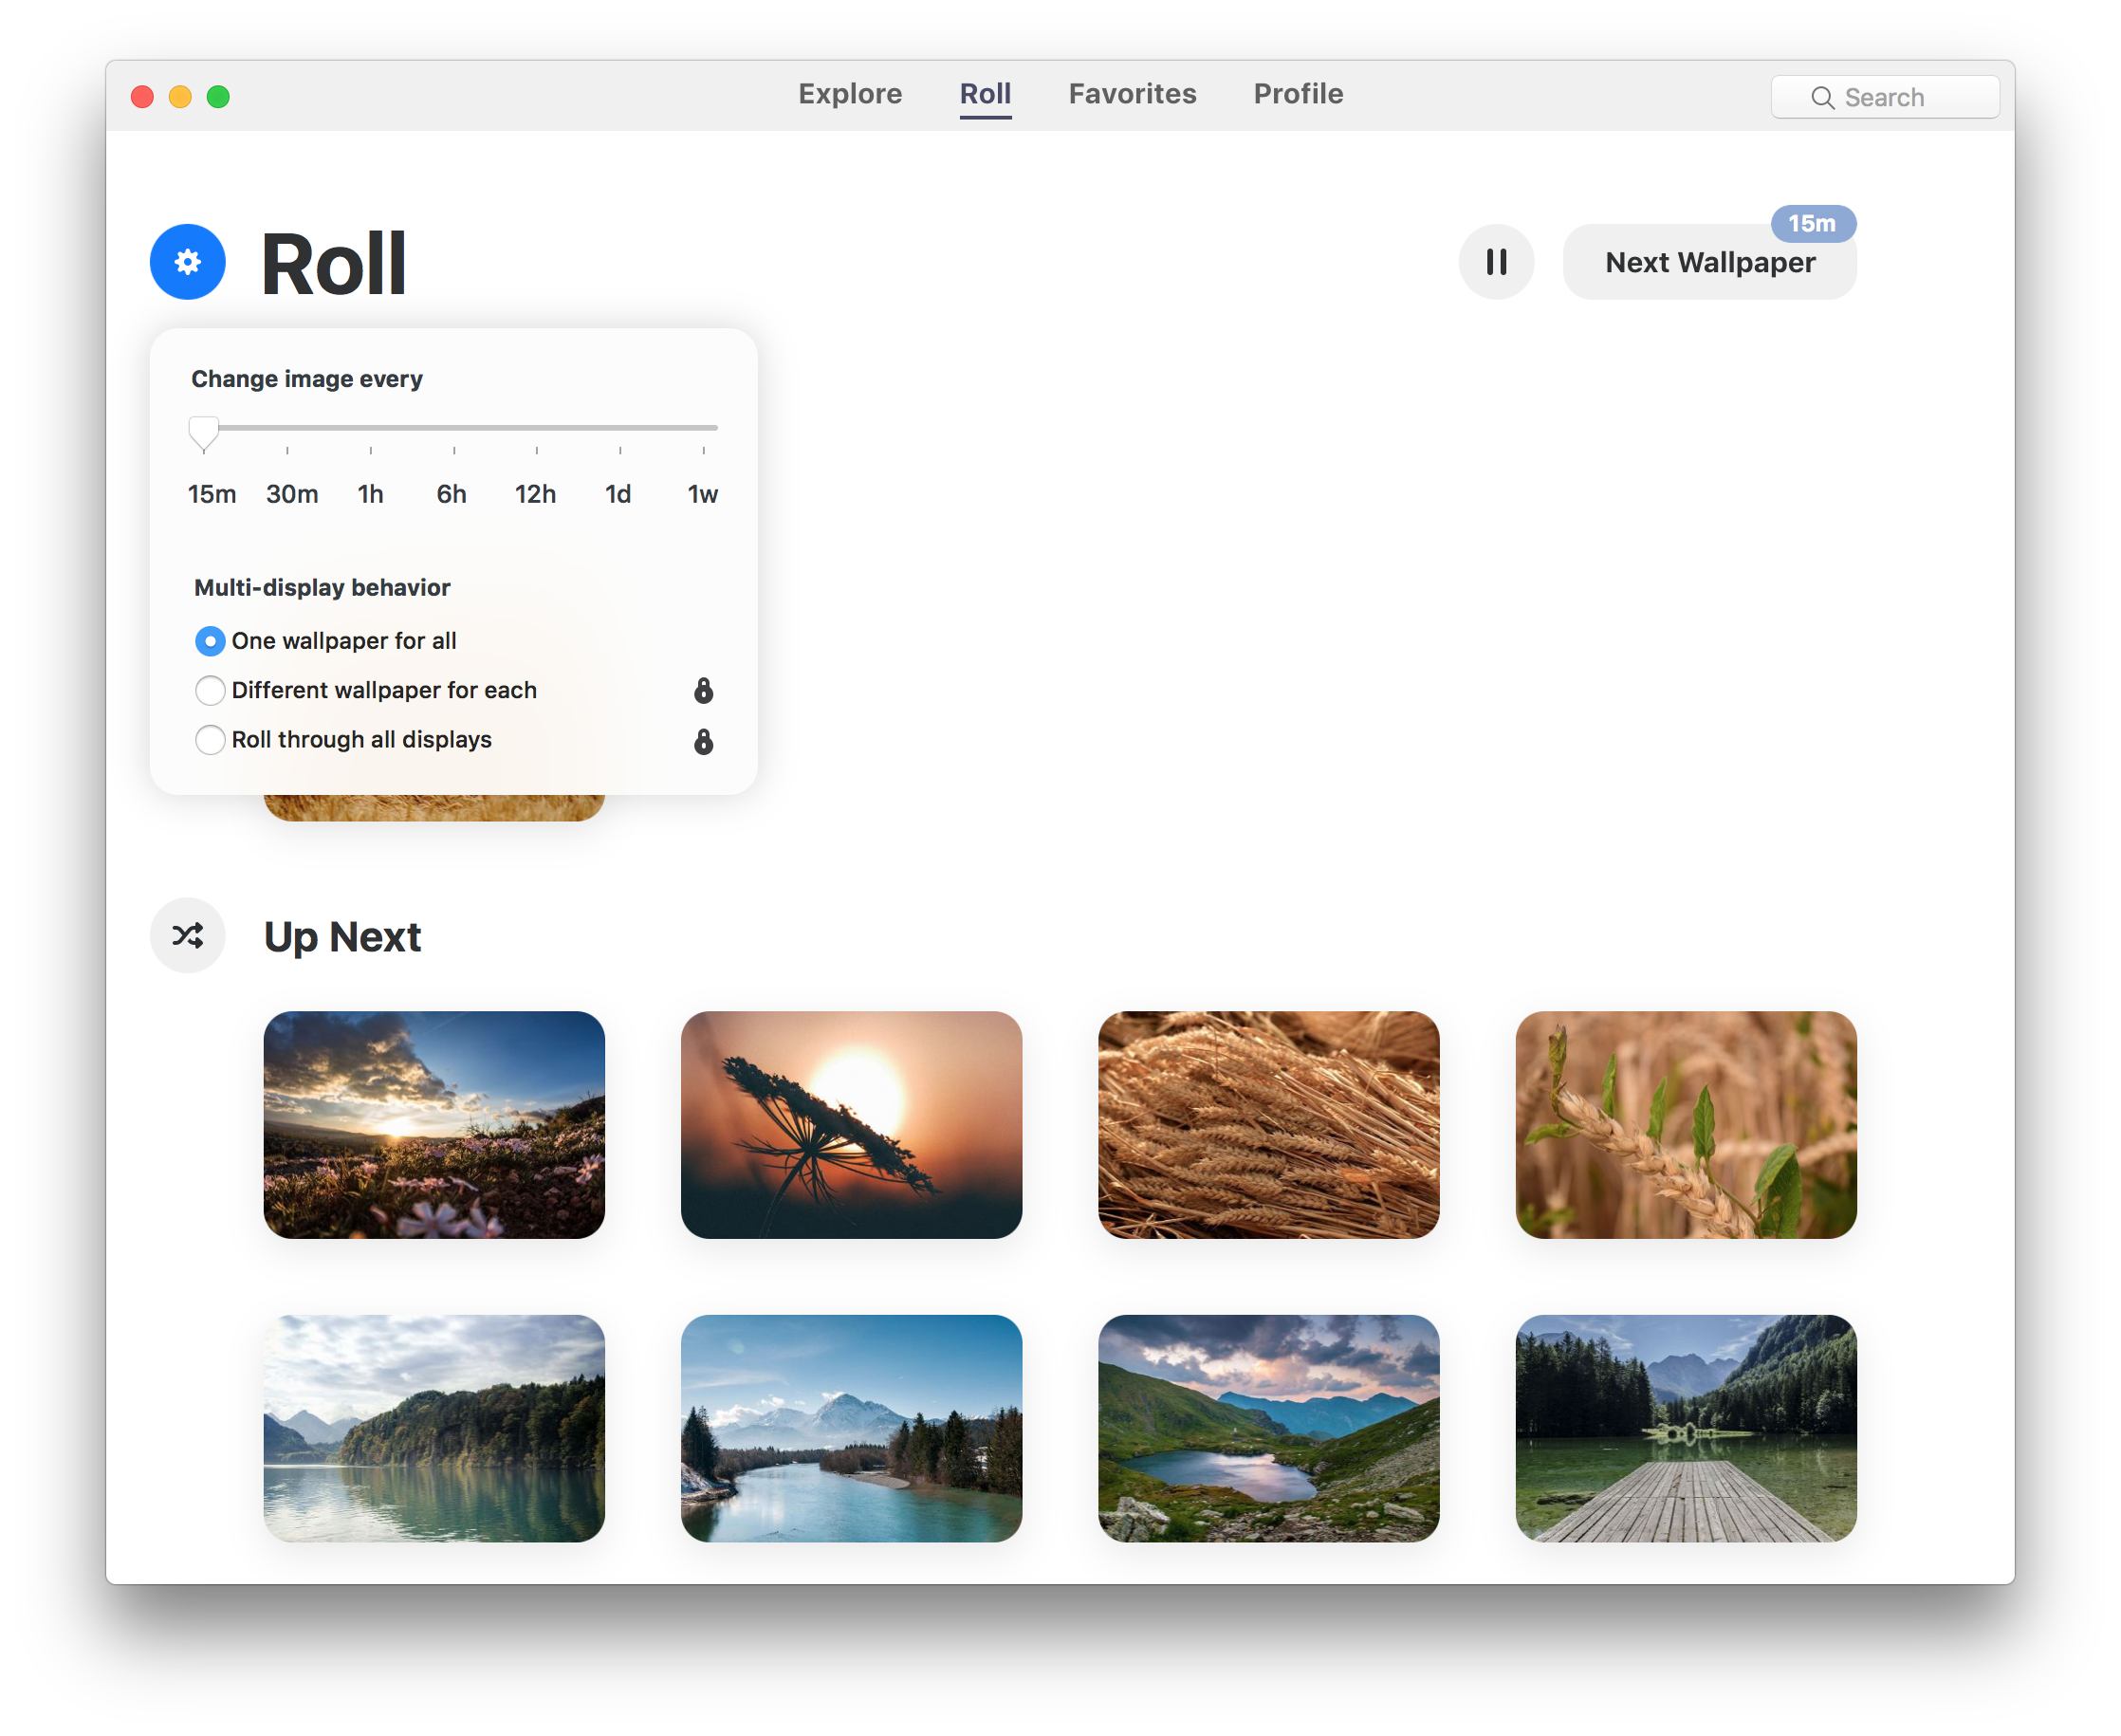Viewport: 2121px width, 1736px height.
Task: Click the partially hidden current wallpaper thumbnail
Action: coord(434,808)
